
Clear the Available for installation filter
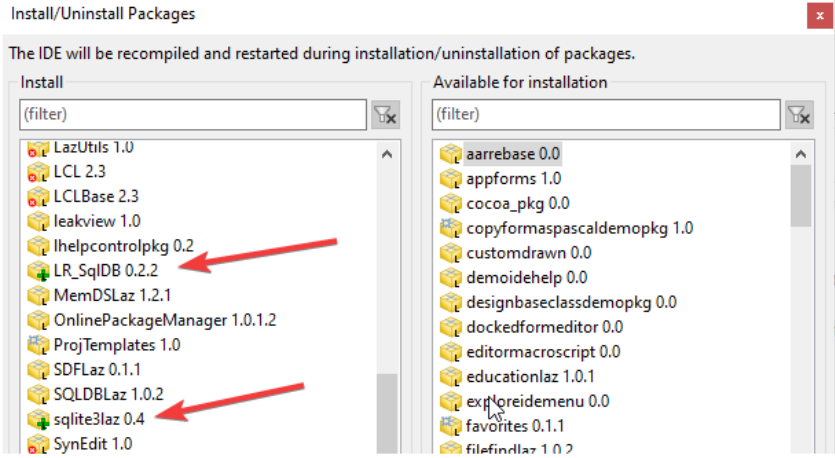(x=798, y=115)
